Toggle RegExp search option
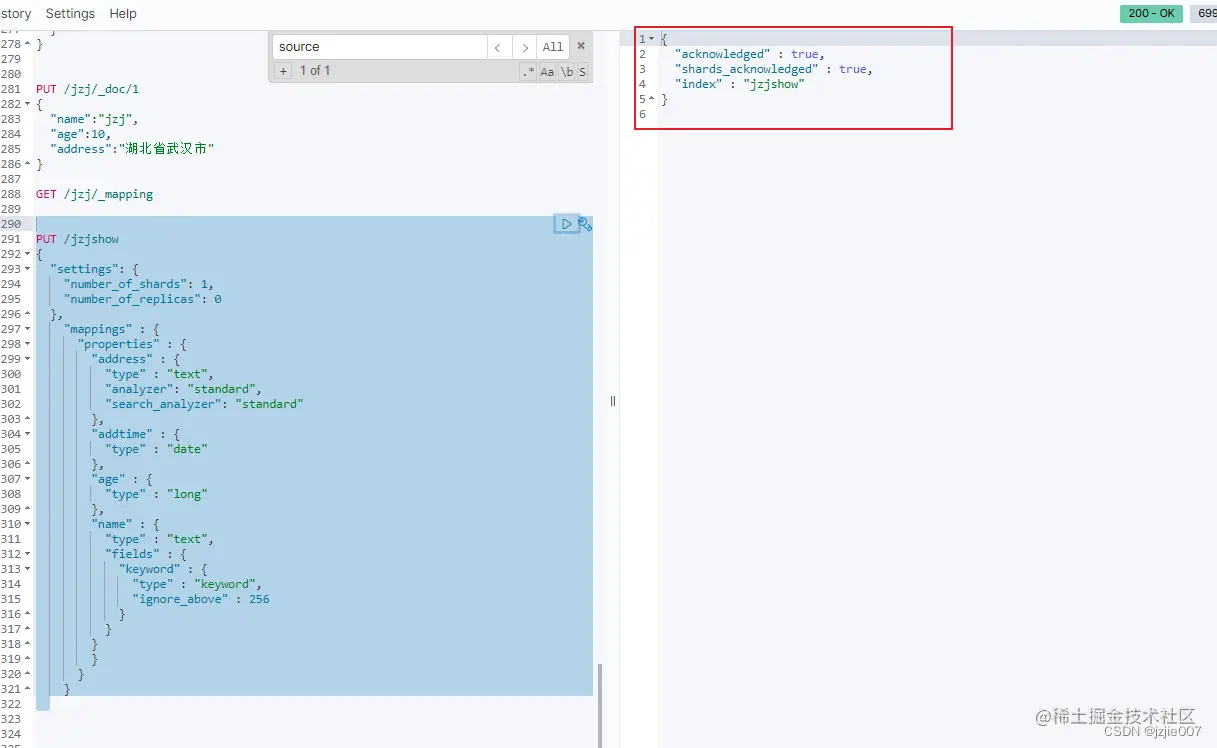The image size is (1217, 748). coord(528,72)
